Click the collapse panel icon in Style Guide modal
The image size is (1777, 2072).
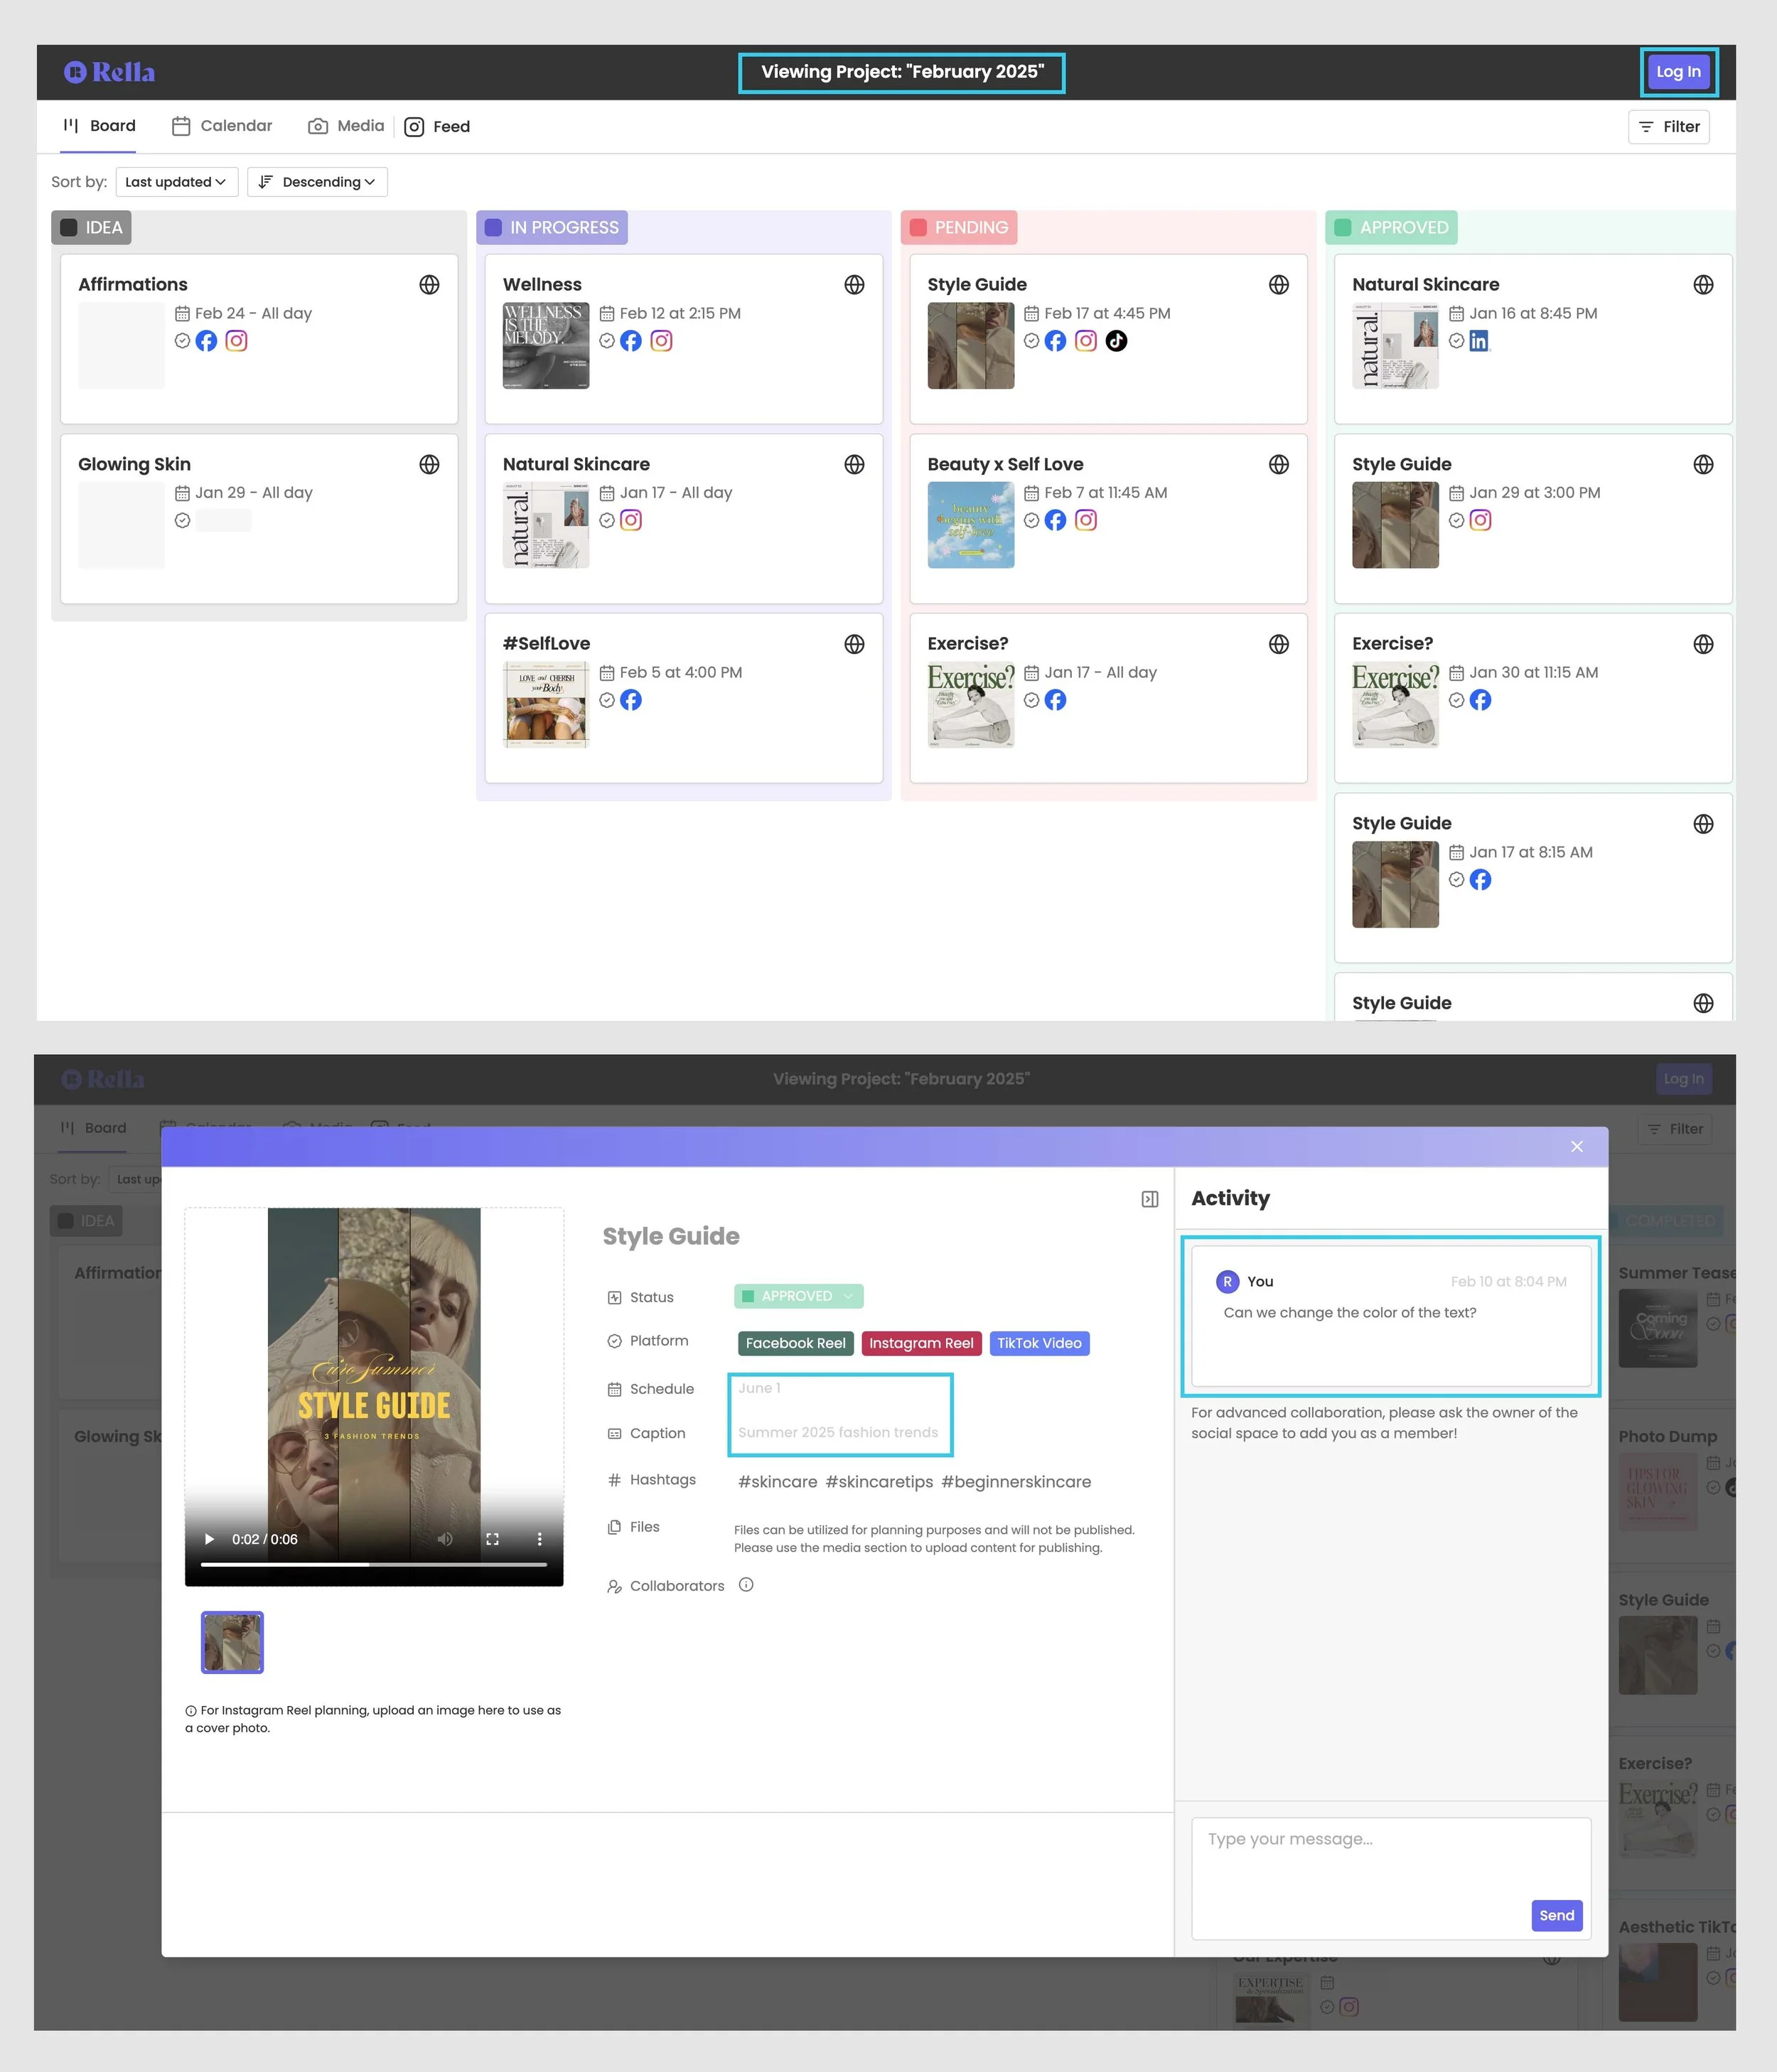(x=1150, y=1199)
